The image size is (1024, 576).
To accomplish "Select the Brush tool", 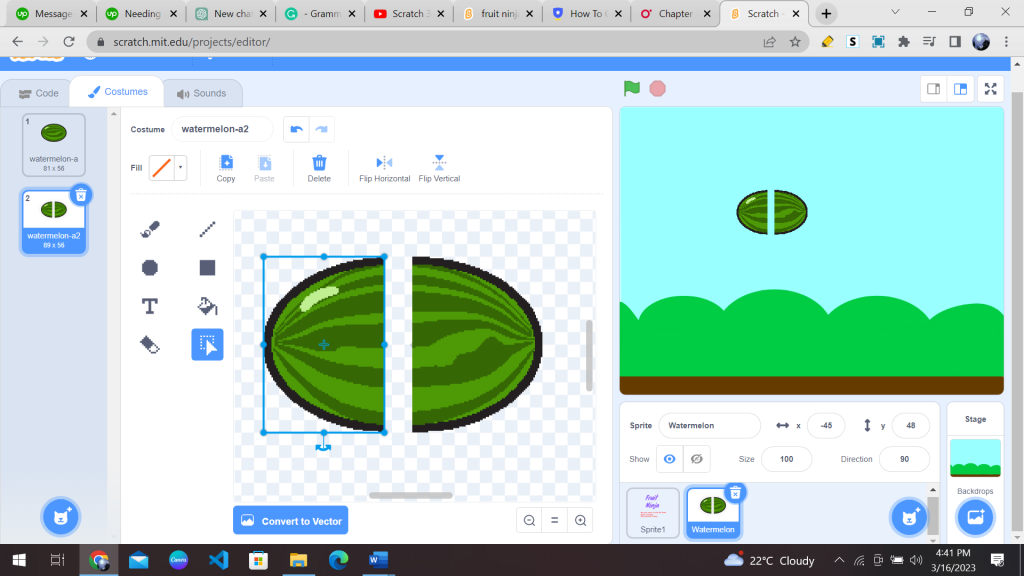I will 149,228.
